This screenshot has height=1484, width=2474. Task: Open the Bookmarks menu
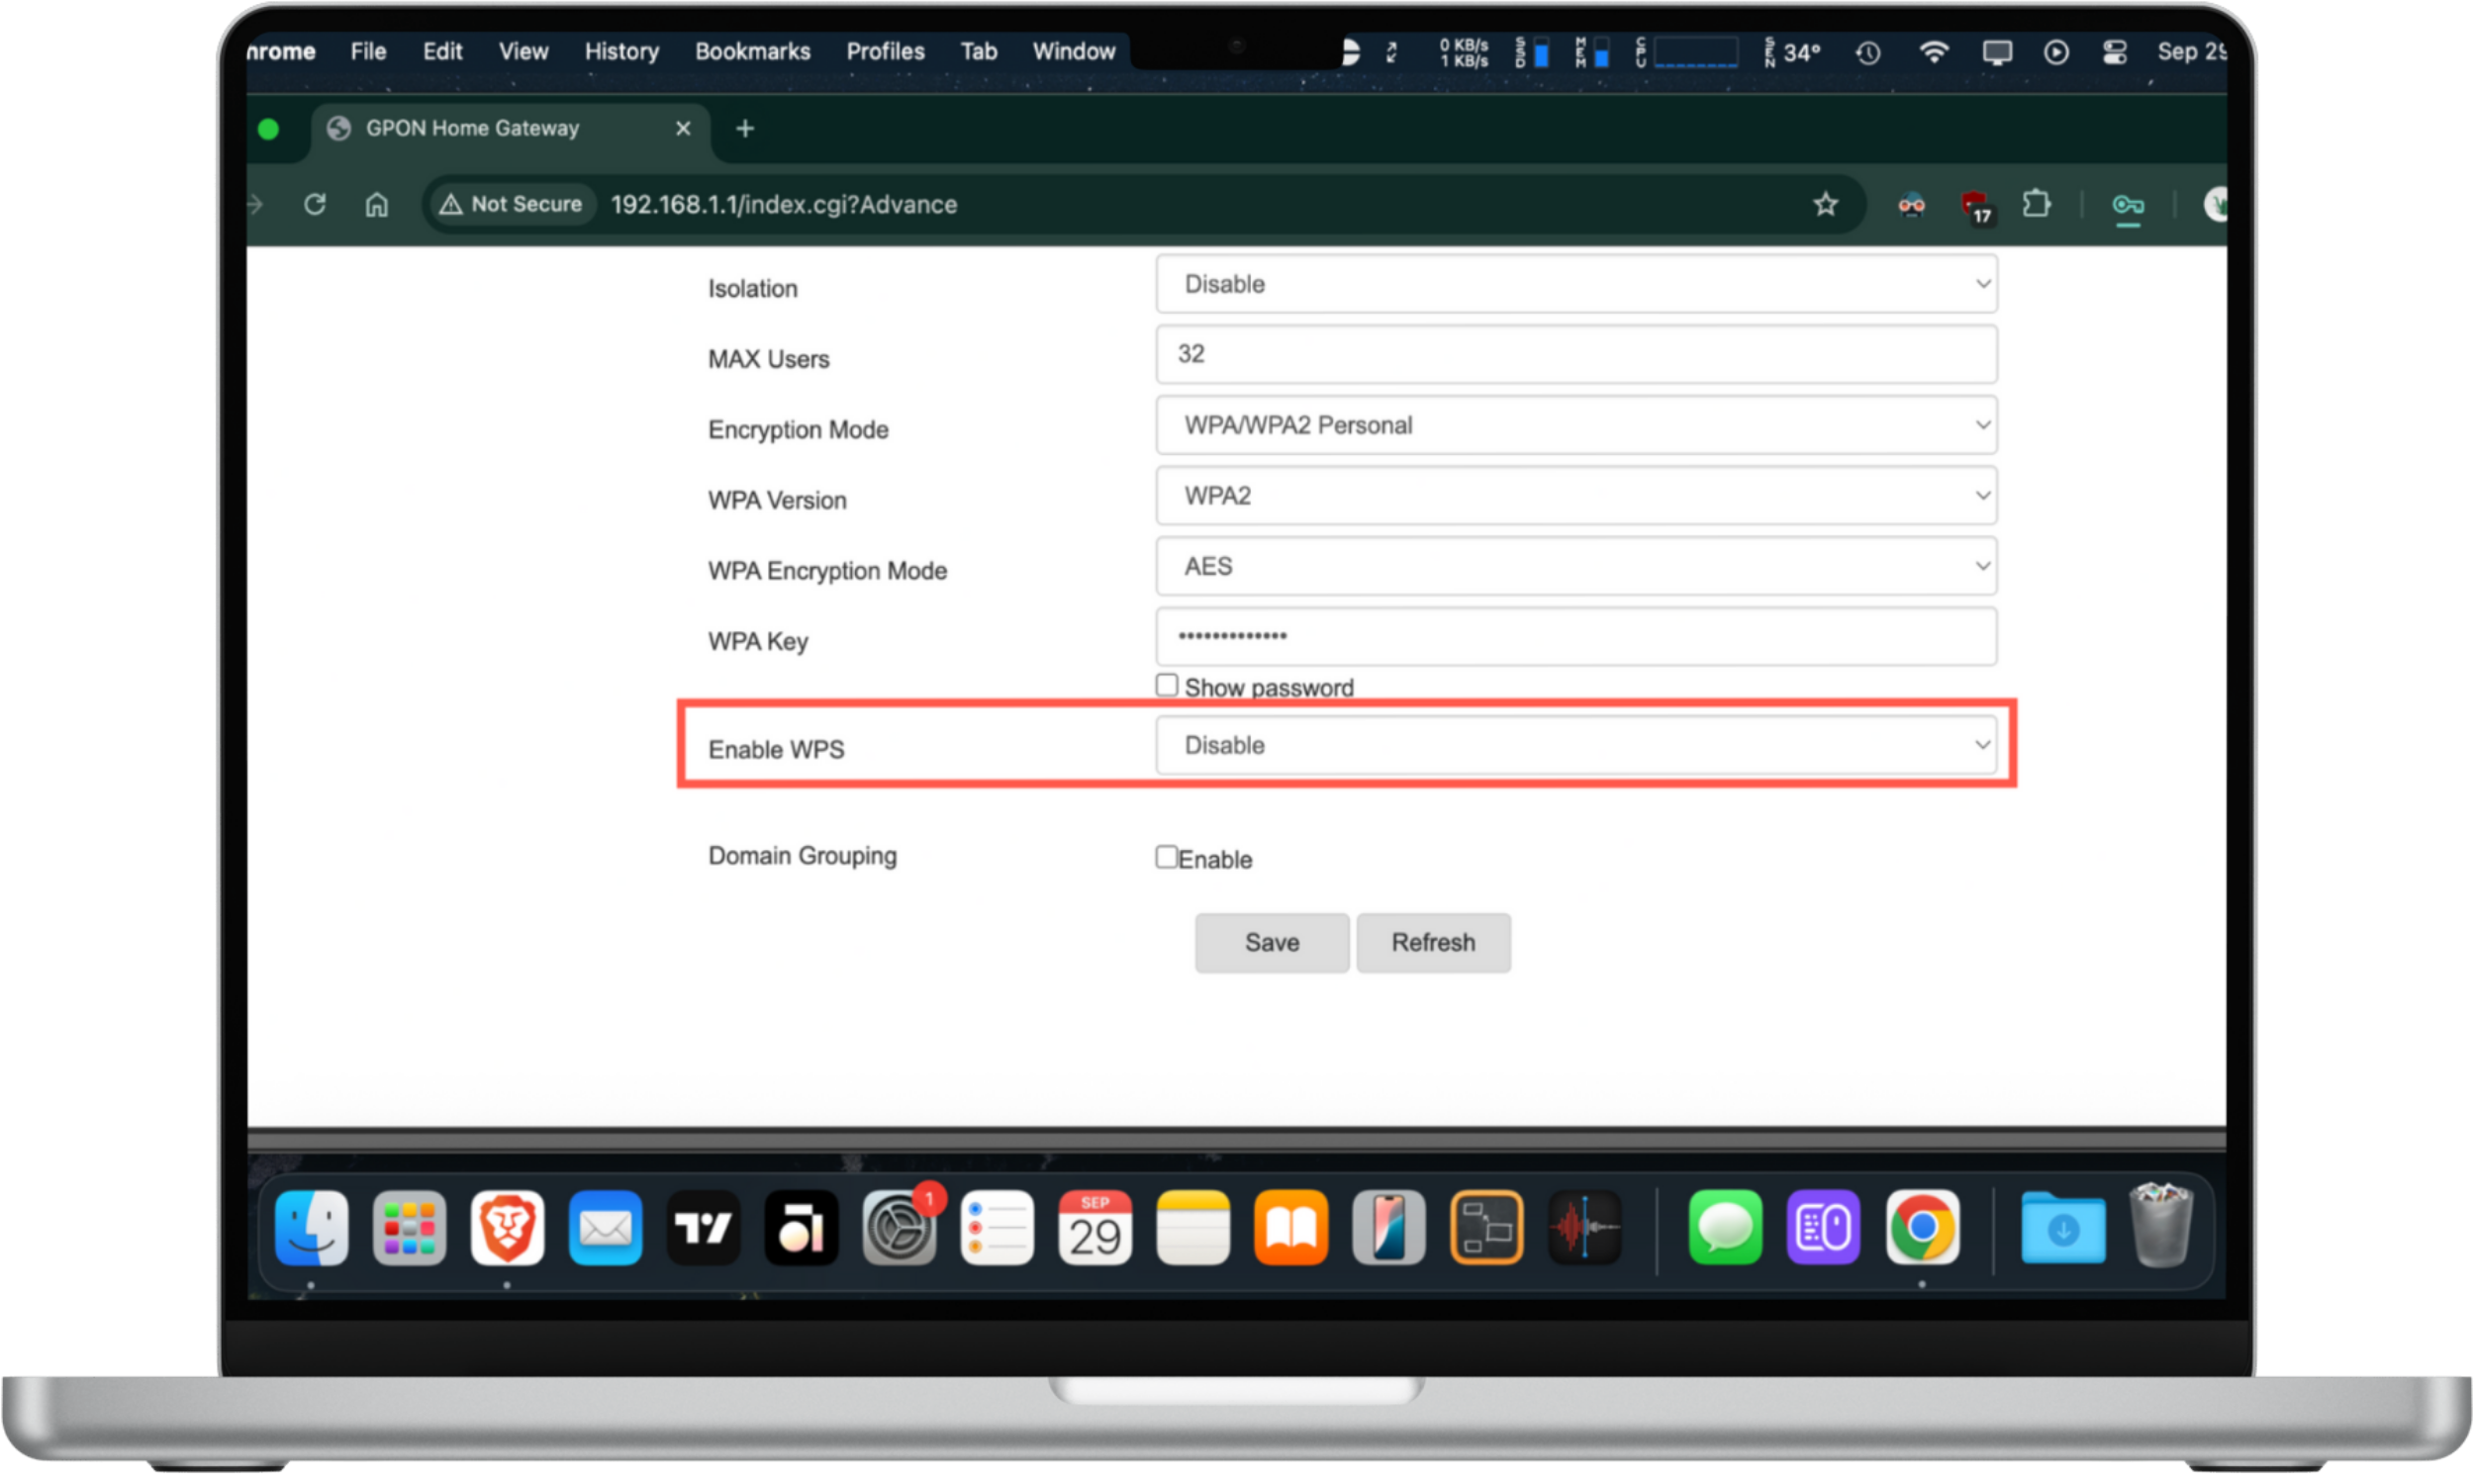tap(752, 51)
